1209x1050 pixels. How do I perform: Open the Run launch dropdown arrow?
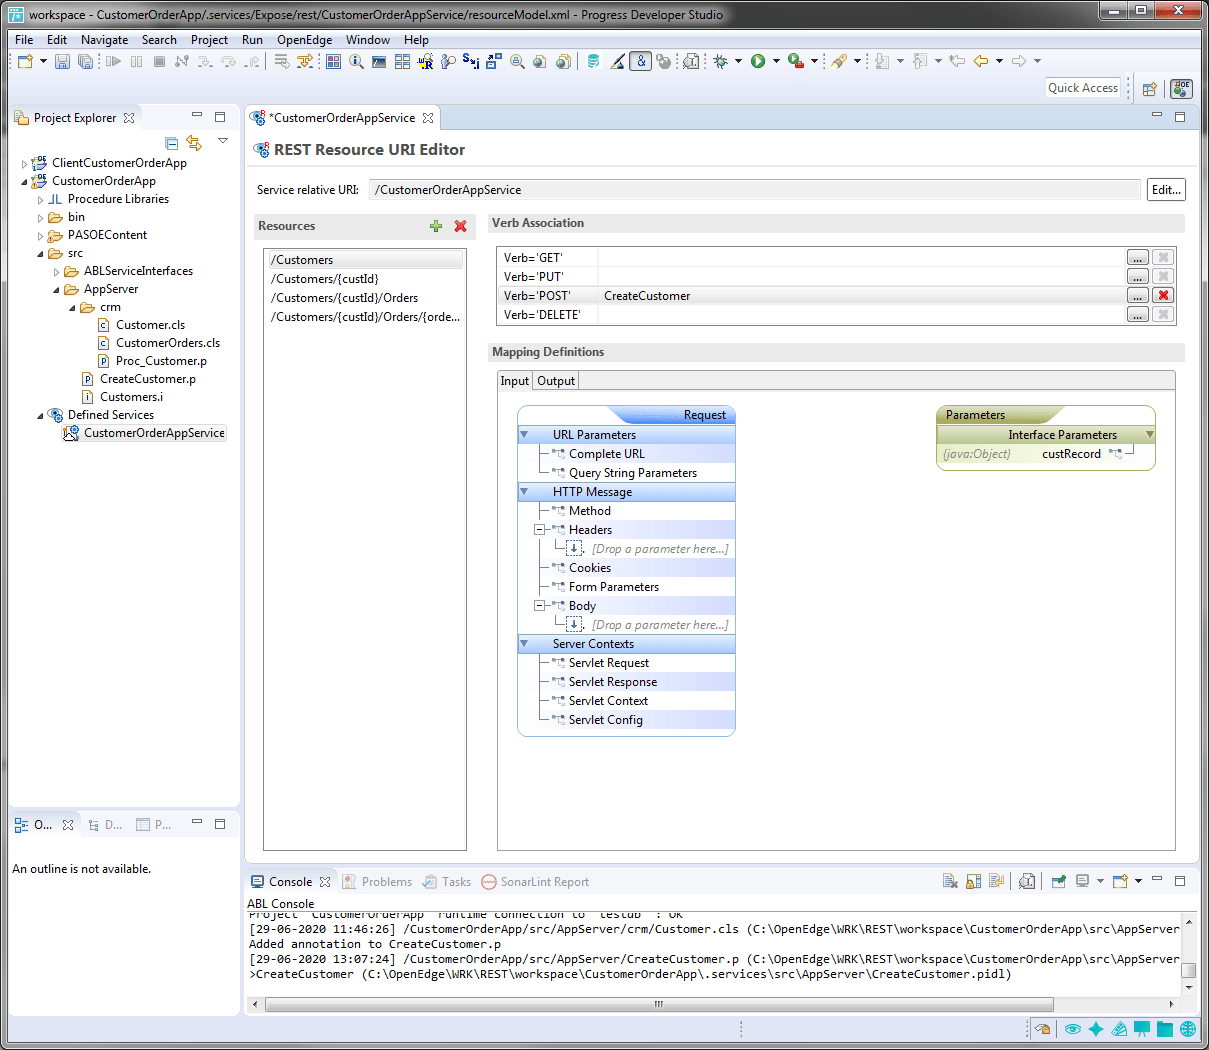(776, 61)
